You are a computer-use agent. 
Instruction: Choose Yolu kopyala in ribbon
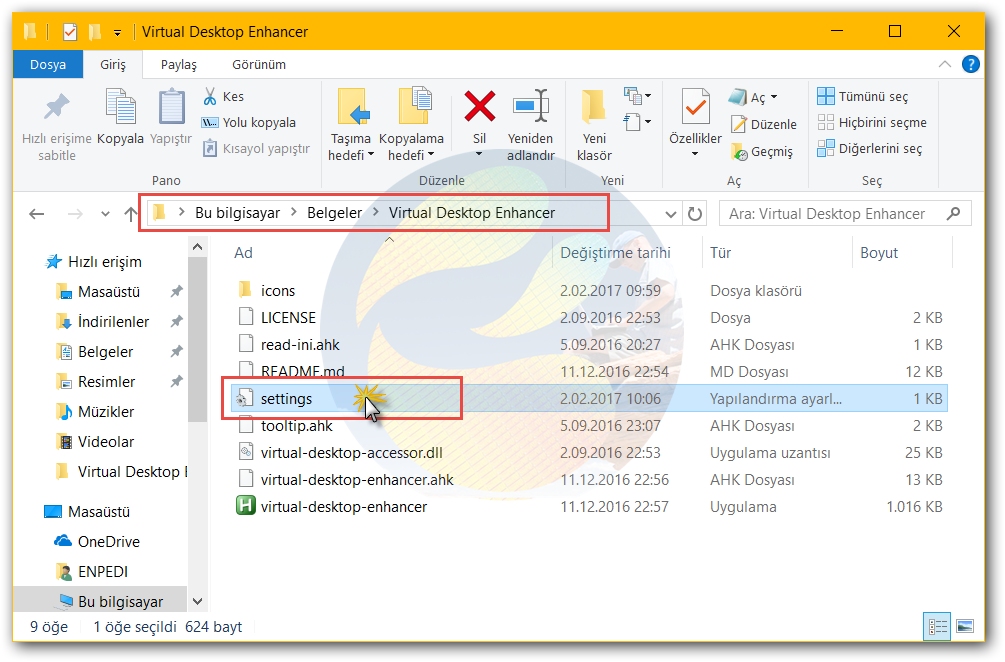click(x=249, y=122)
